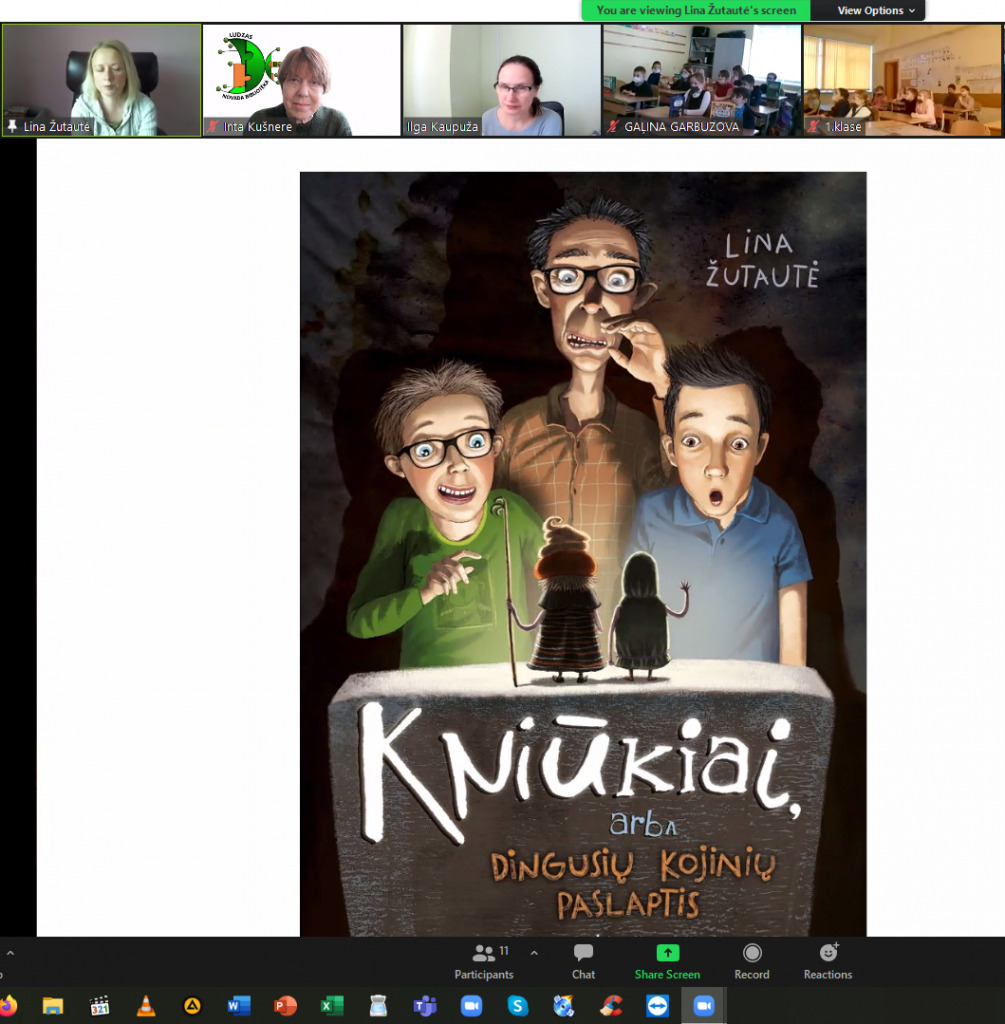The image size is (1005, 1024).
Task: Open the scanner app in the taskbar
Action: point(378,1006)
